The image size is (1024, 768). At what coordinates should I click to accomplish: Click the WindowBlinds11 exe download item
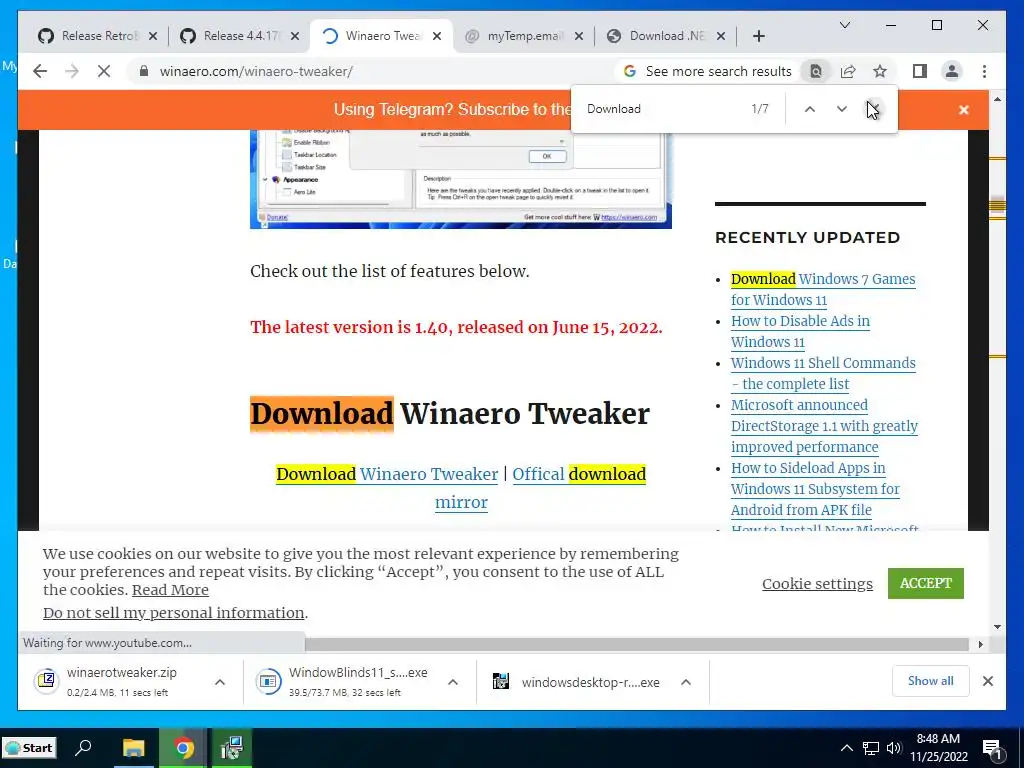point(345,681)
